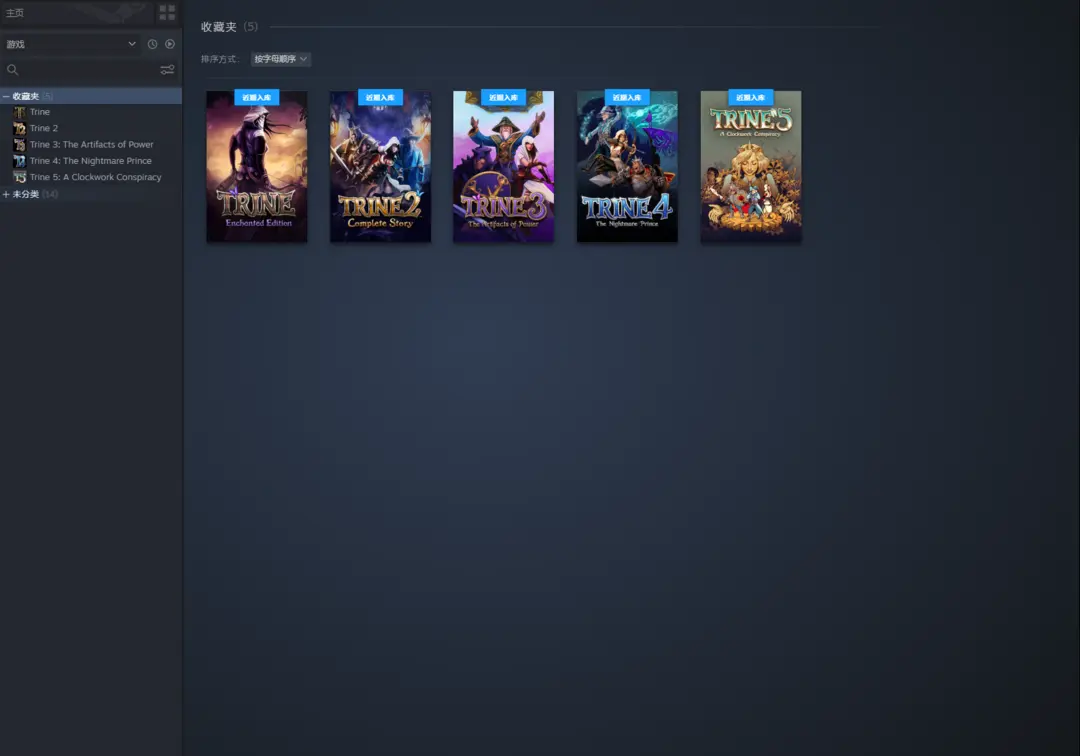
Task: Select Trine 2 in the sidebar
Action: pos(43,128)
